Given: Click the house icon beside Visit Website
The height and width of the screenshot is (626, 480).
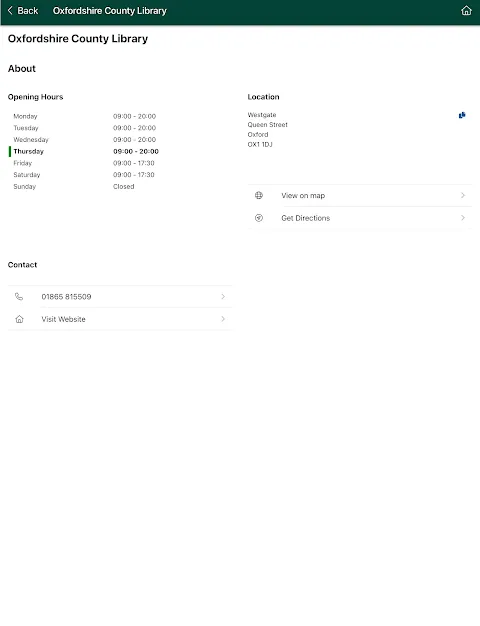Looking at the screenshot, I should coord(19,319).
